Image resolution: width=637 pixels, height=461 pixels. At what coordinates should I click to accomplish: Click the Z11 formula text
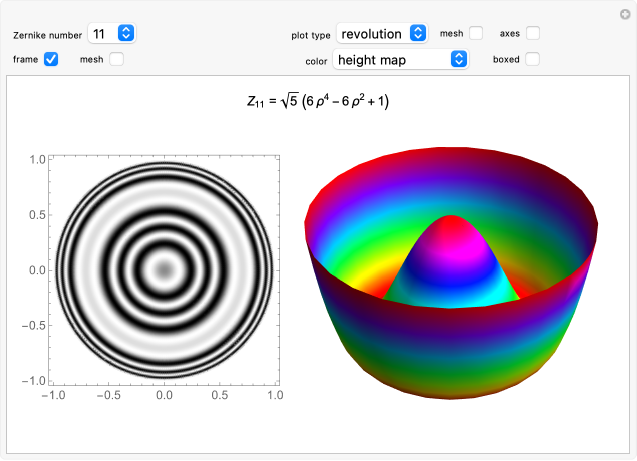pos(318,101)
